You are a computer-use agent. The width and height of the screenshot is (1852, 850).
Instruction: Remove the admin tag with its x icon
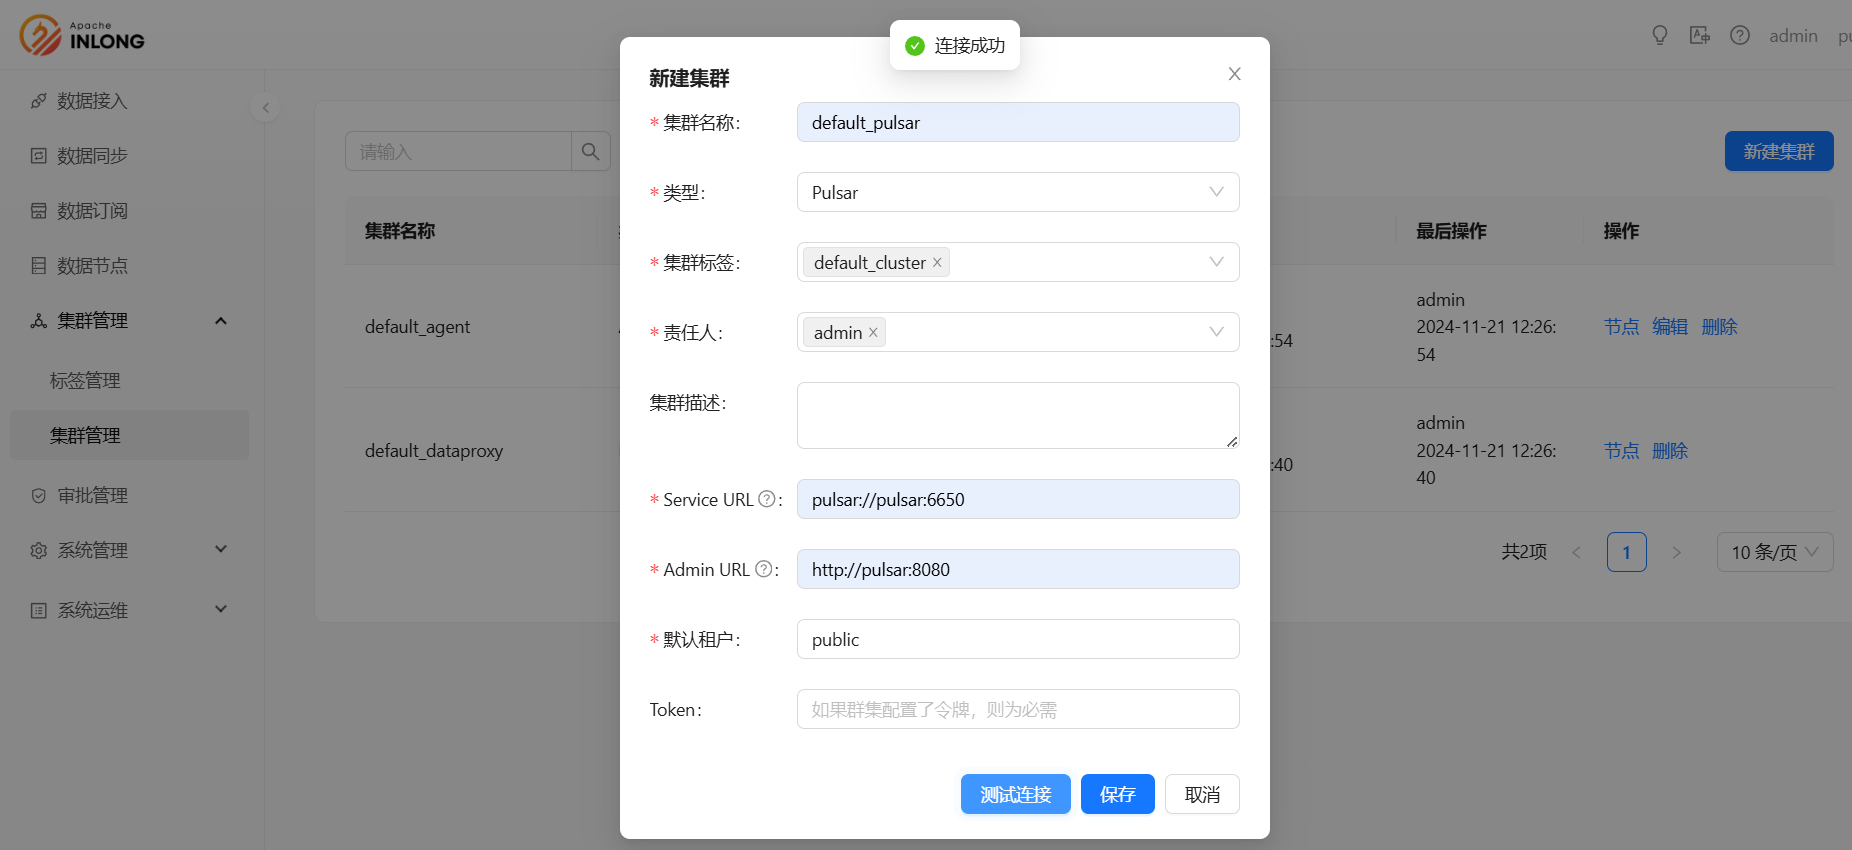[x=873, y=333]
